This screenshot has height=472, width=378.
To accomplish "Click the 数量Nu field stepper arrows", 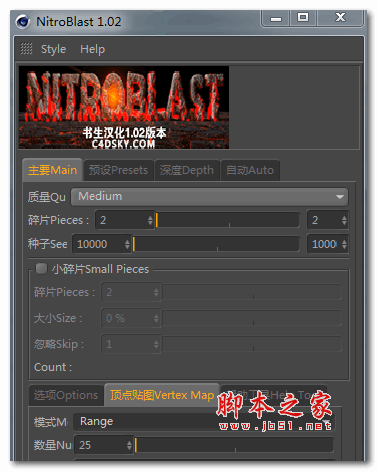I will pyautogui.click(x=129, y=445).
